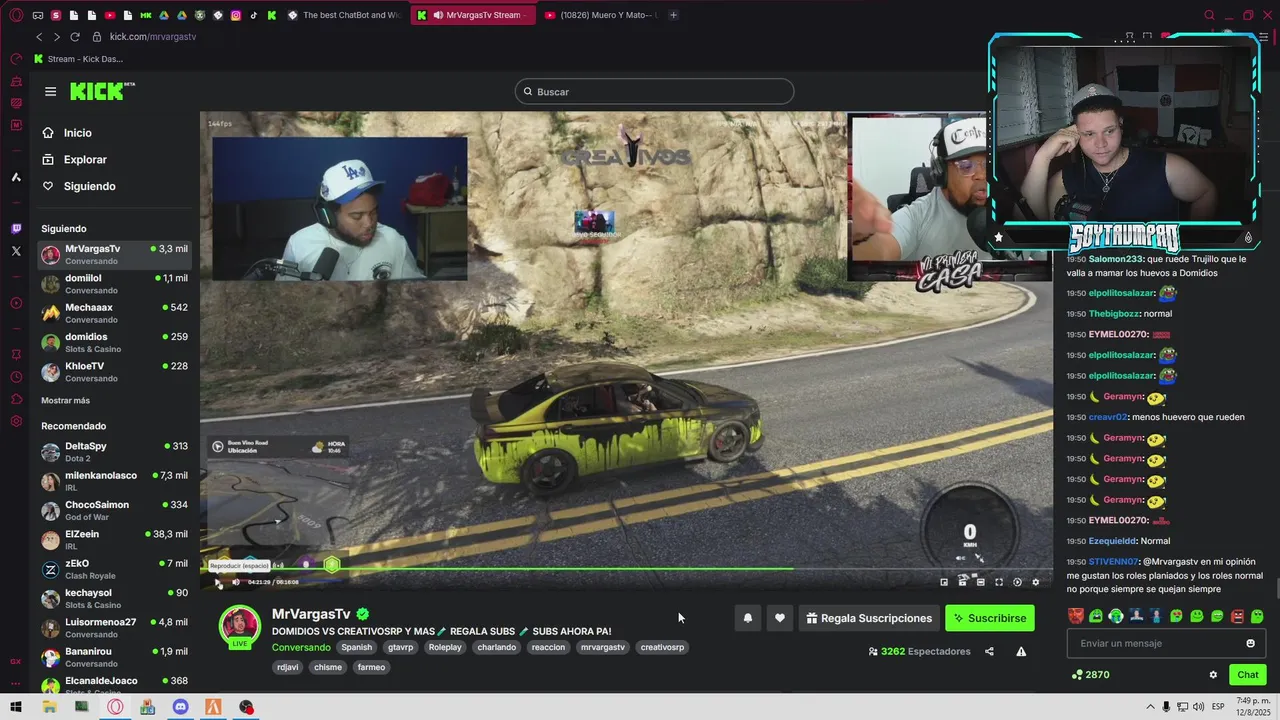The height and width of the screenshot is (720, 1280).
Task: Open Windows Start menu
Action: pos(16,707)
